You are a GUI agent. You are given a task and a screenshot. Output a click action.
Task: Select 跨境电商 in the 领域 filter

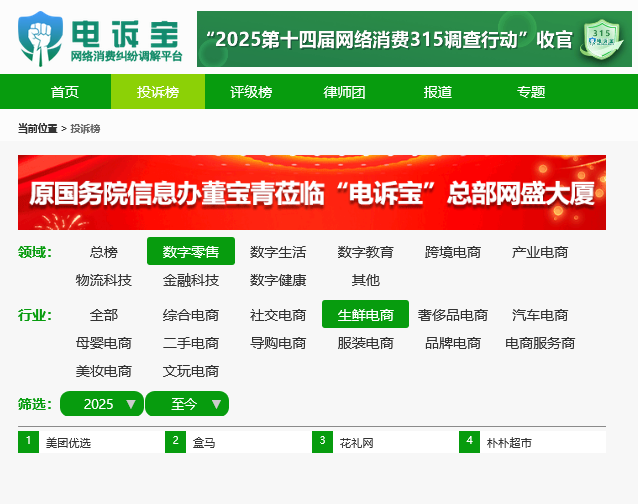pyautogui.click(x=452, y=252)
